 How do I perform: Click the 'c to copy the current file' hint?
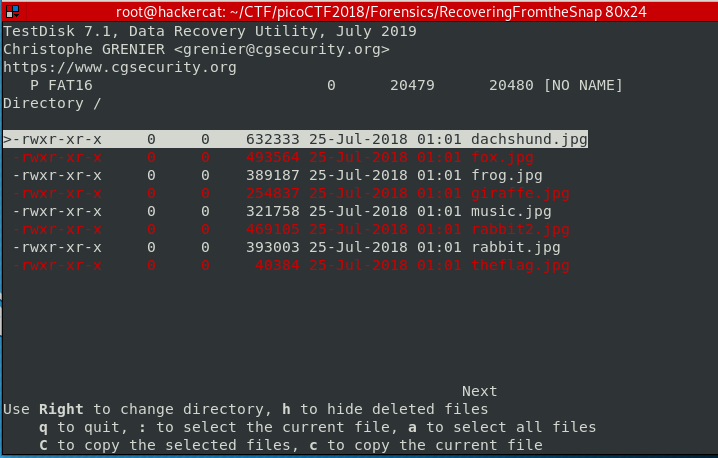(x=426, y=445)
